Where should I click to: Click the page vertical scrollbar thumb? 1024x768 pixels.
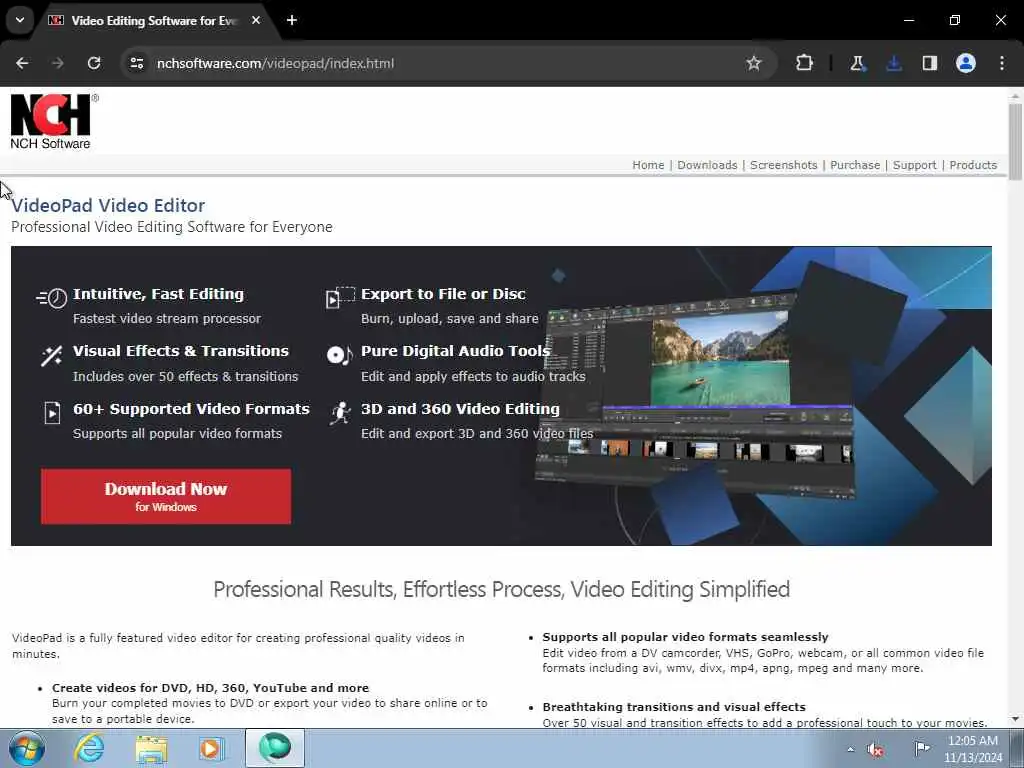[x=1015, y=141]
